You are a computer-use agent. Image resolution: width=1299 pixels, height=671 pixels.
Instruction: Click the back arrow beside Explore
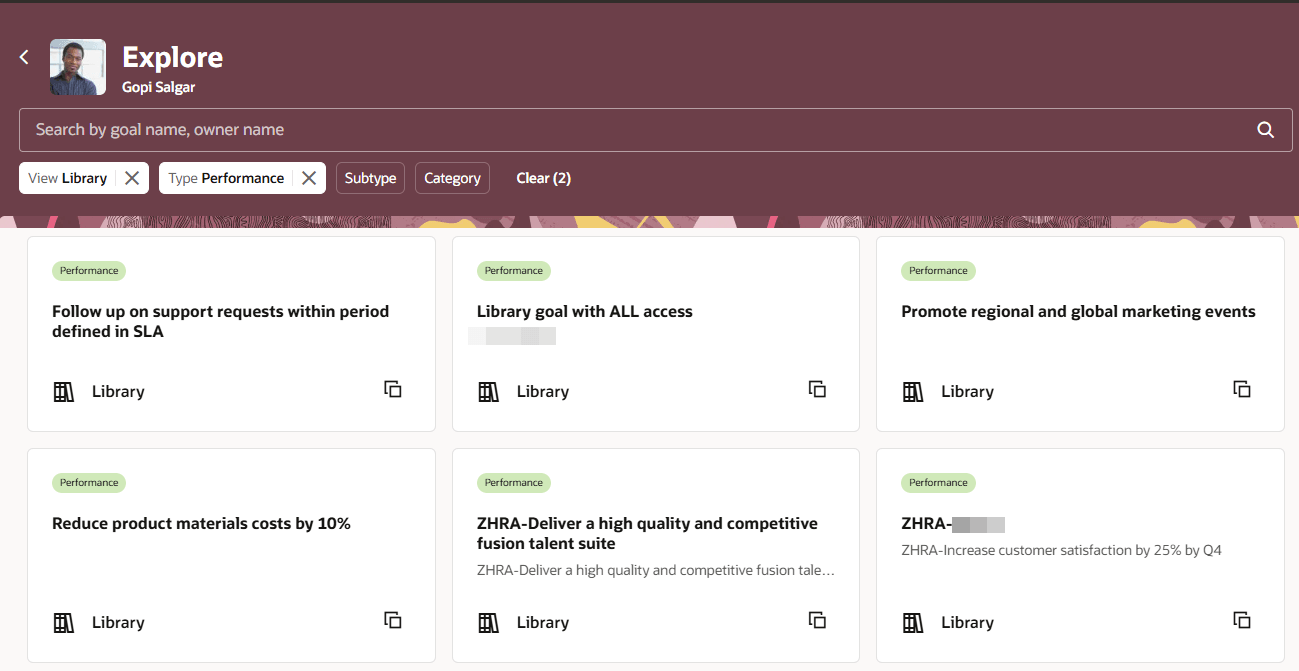tap(25, 57)
